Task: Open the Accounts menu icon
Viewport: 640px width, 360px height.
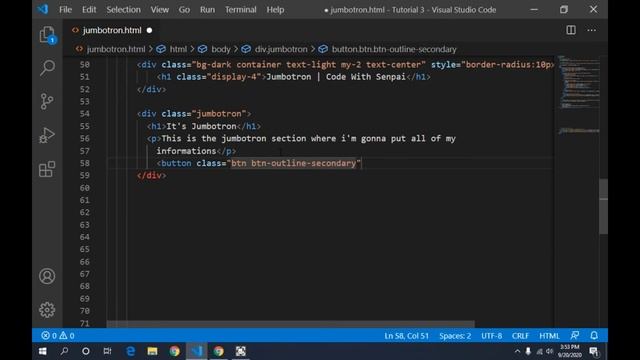Action: point(47,276)
